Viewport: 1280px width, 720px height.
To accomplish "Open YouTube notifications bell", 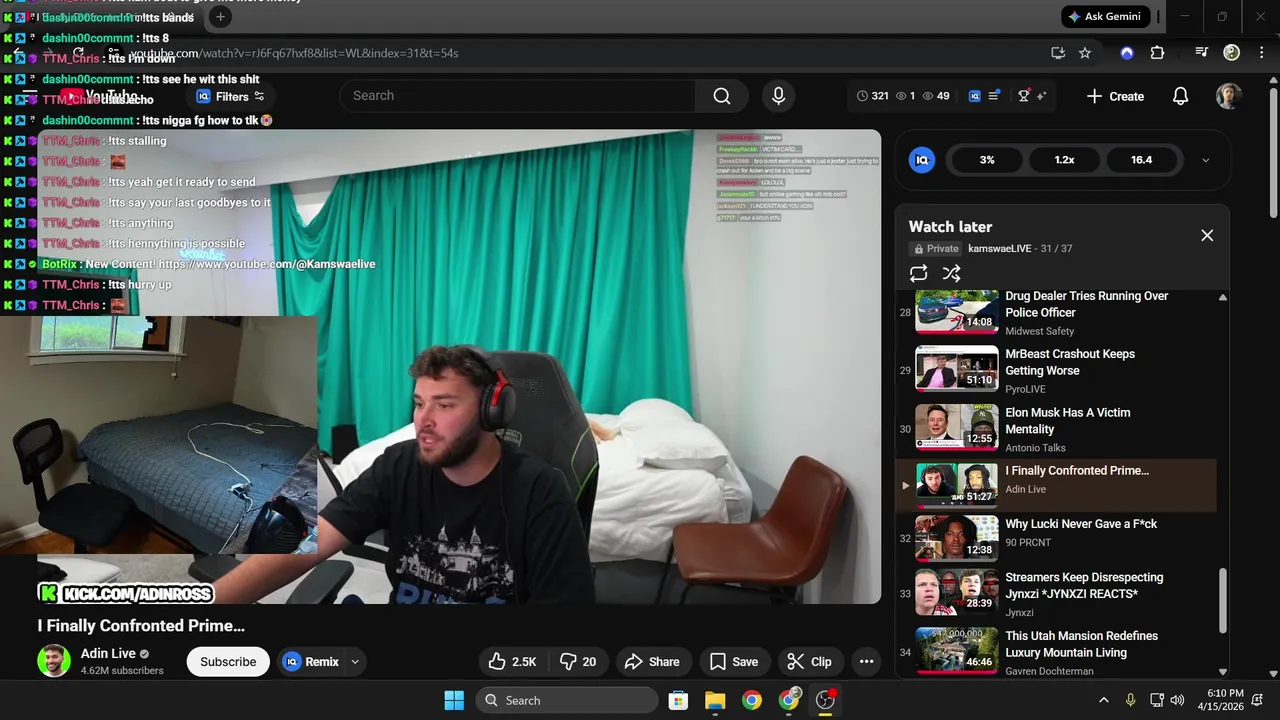I will coord(1180,96).
